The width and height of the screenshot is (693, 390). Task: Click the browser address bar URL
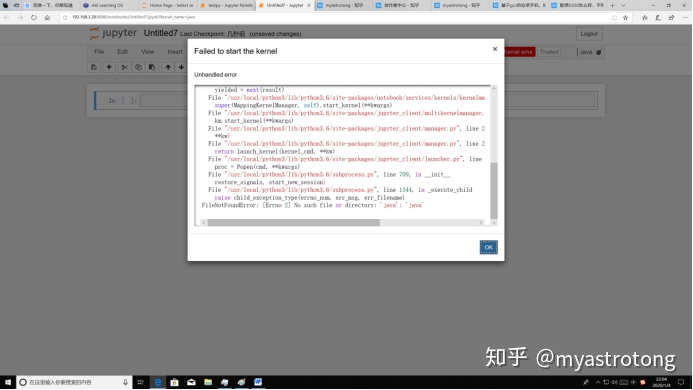133,17
